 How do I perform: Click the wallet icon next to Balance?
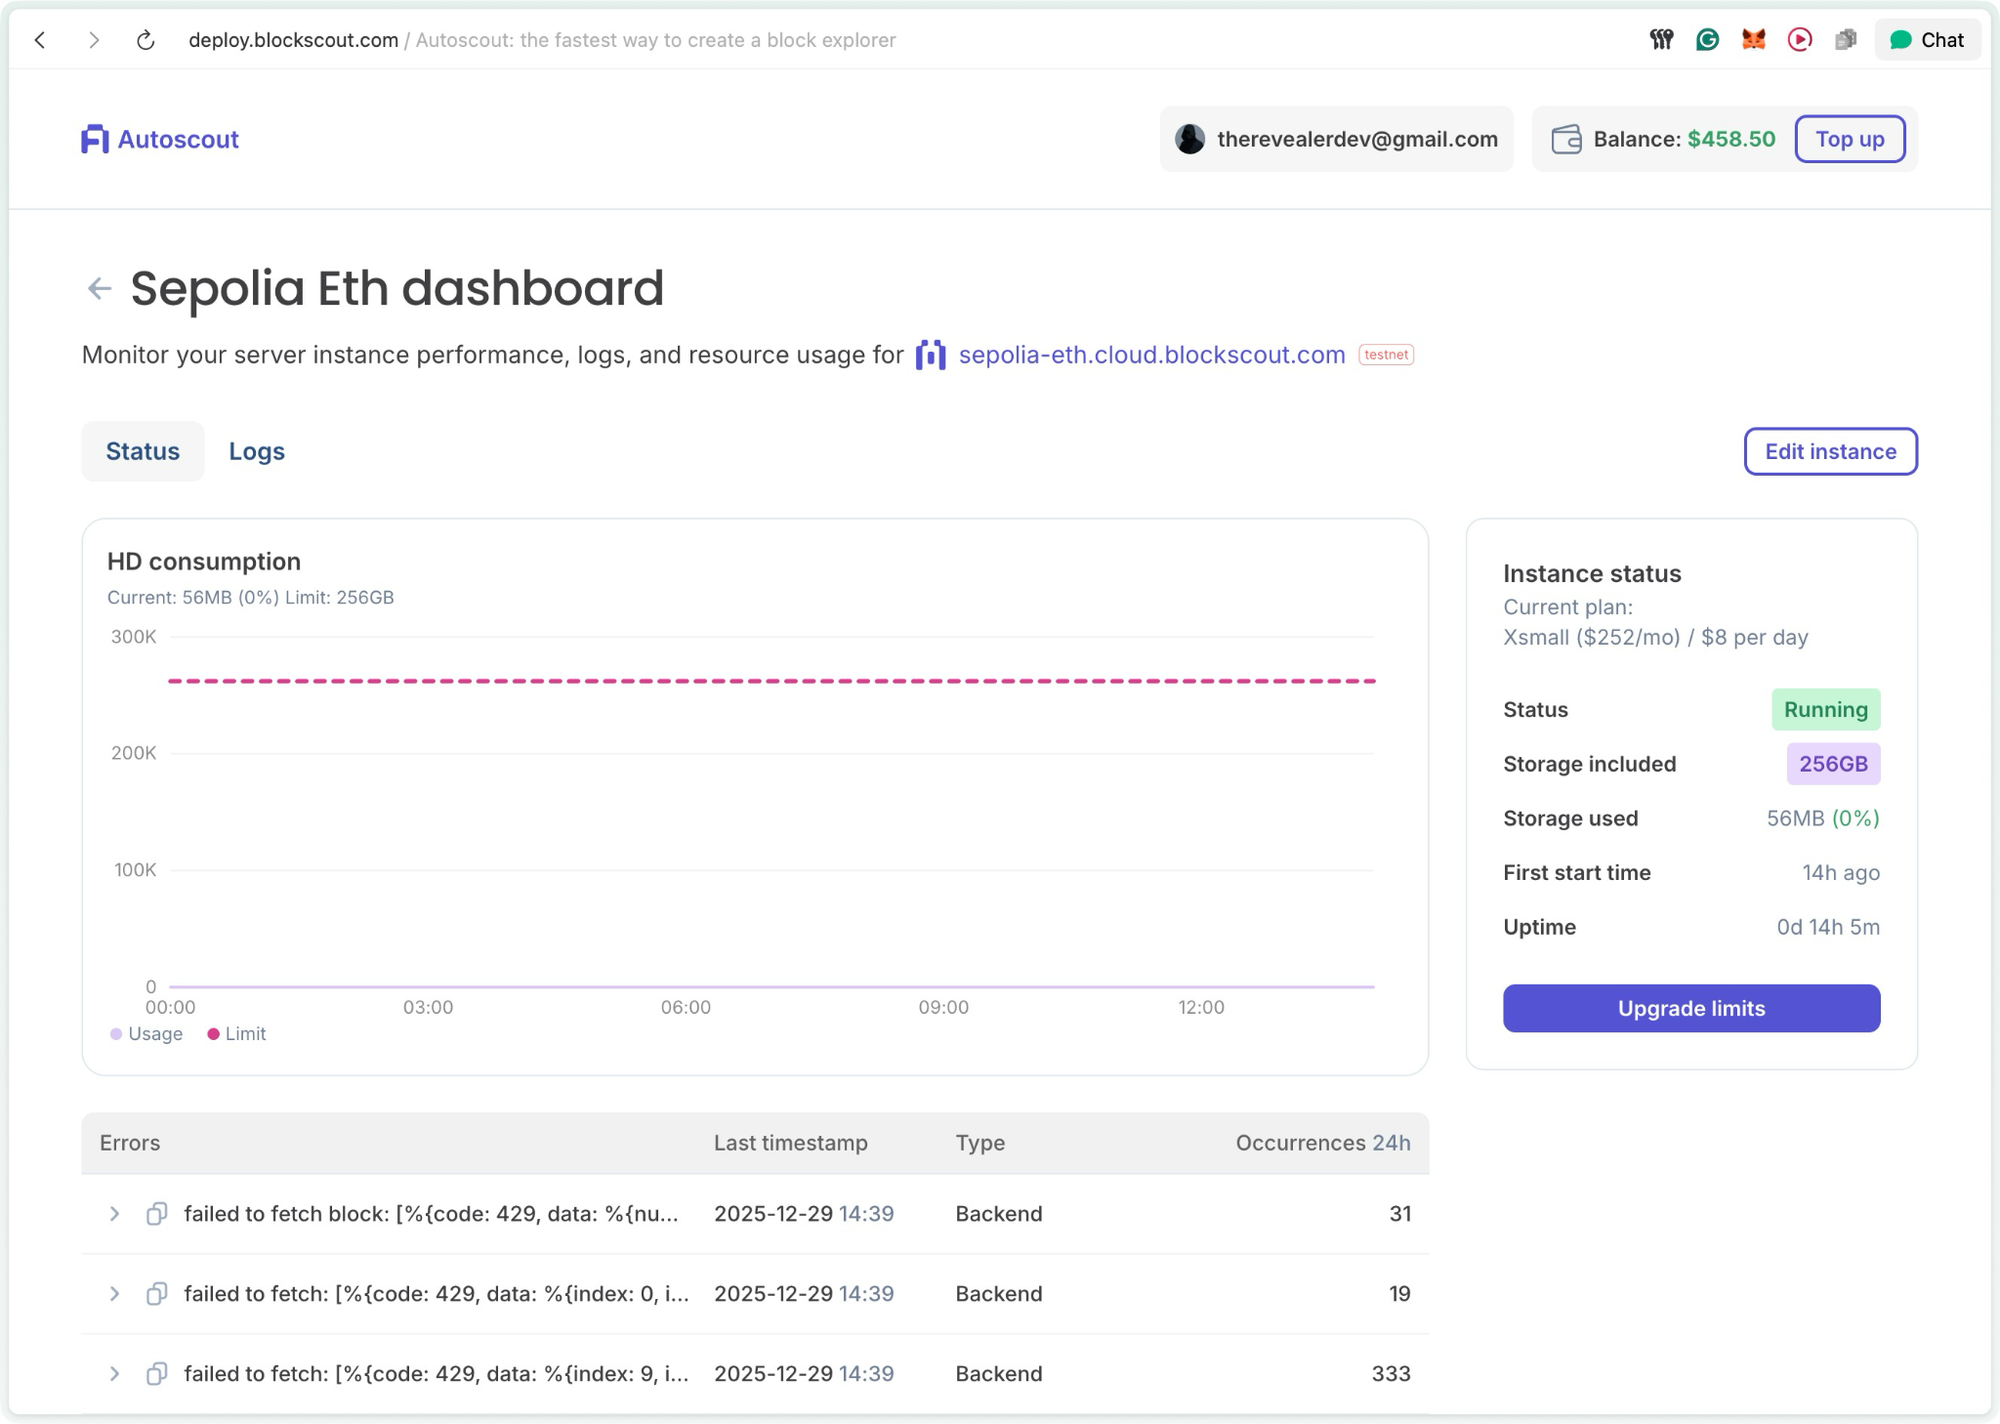click(1568, 139)
